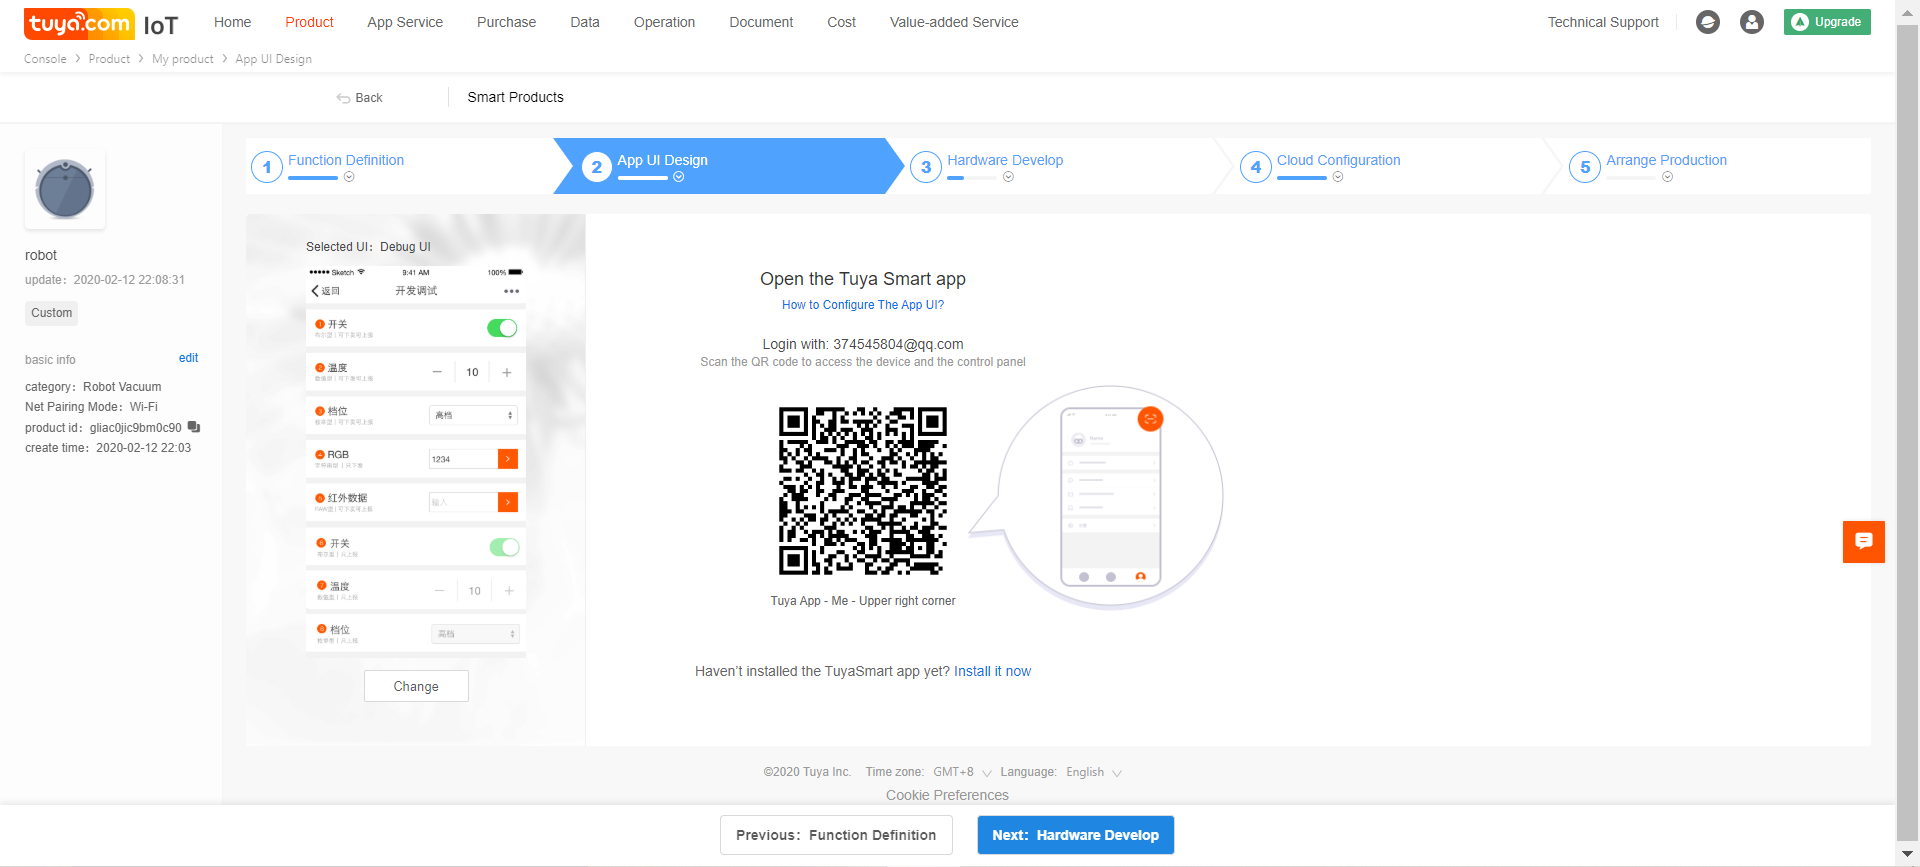The image size is (1920, 867).
Task: Go to Console breadcrumb
Action: (45, 59)
